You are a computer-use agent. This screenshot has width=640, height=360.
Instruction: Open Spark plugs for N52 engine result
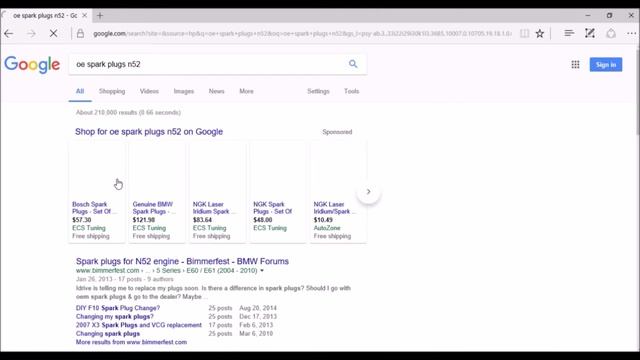pos(182,261)
